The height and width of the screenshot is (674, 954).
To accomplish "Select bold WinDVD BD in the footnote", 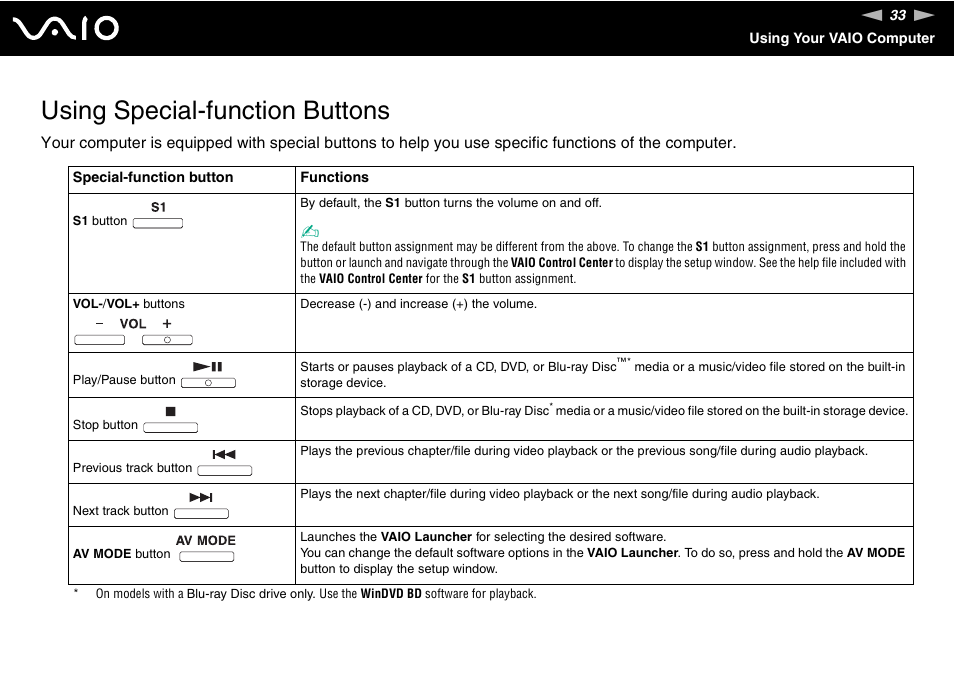I will 391,594.
